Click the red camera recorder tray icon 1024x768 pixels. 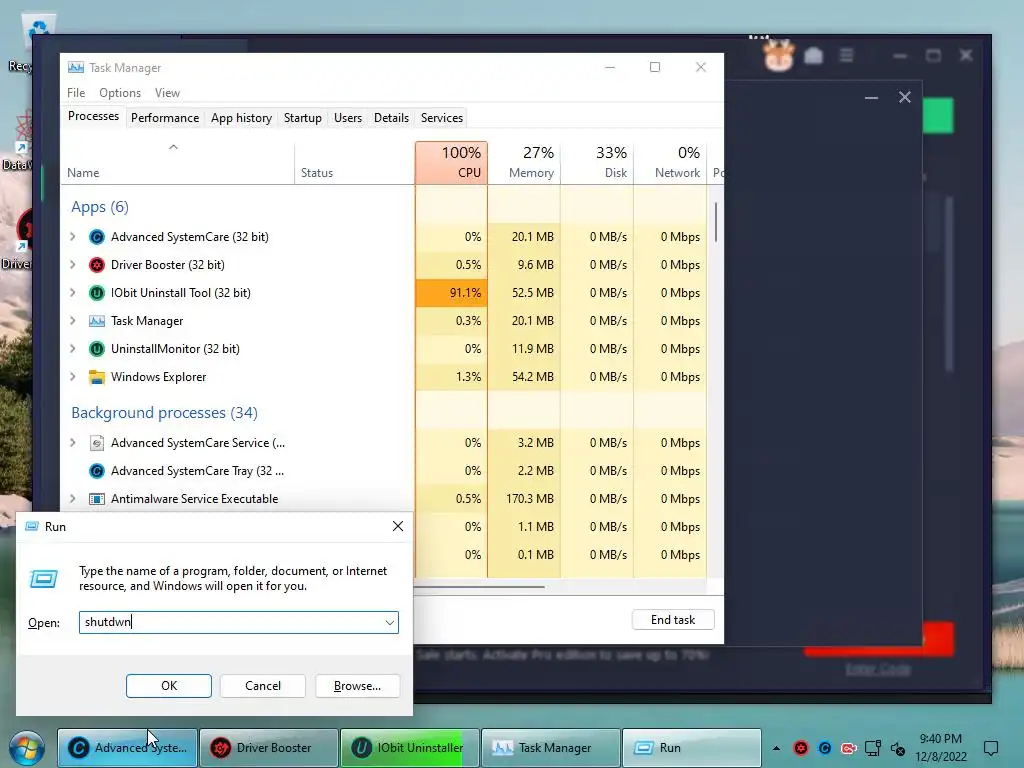point(848,748)
